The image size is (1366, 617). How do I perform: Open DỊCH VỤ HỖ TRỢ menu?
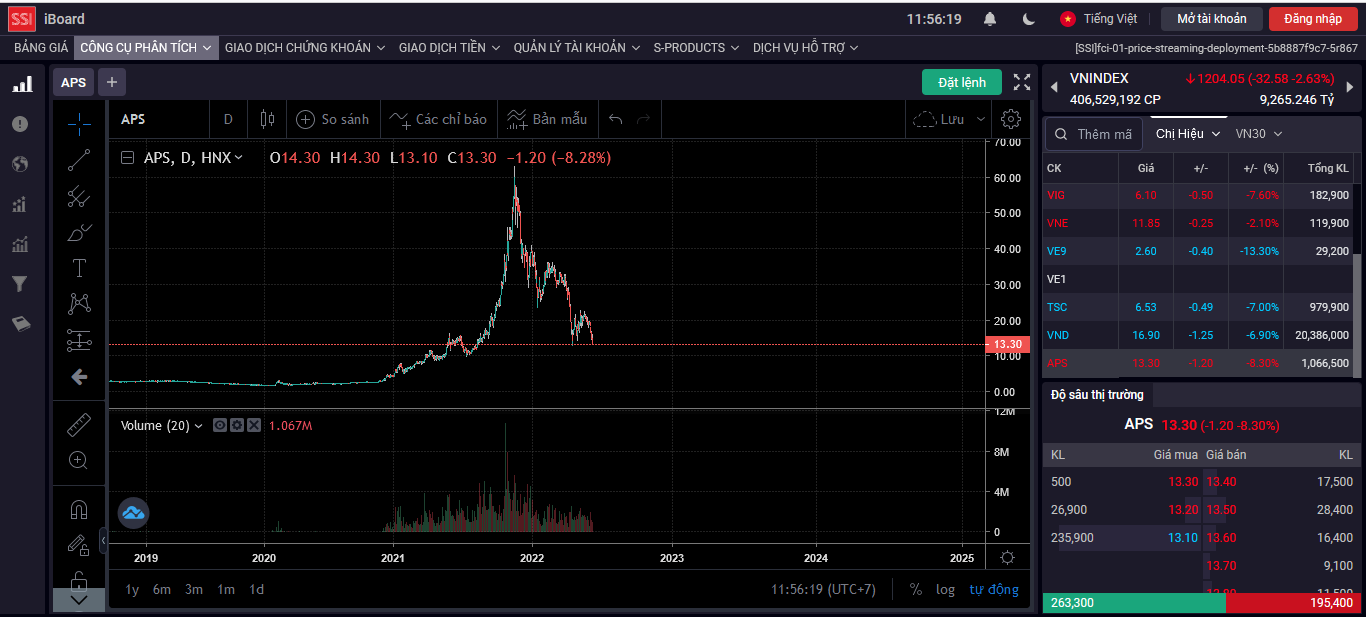(806, 47)
